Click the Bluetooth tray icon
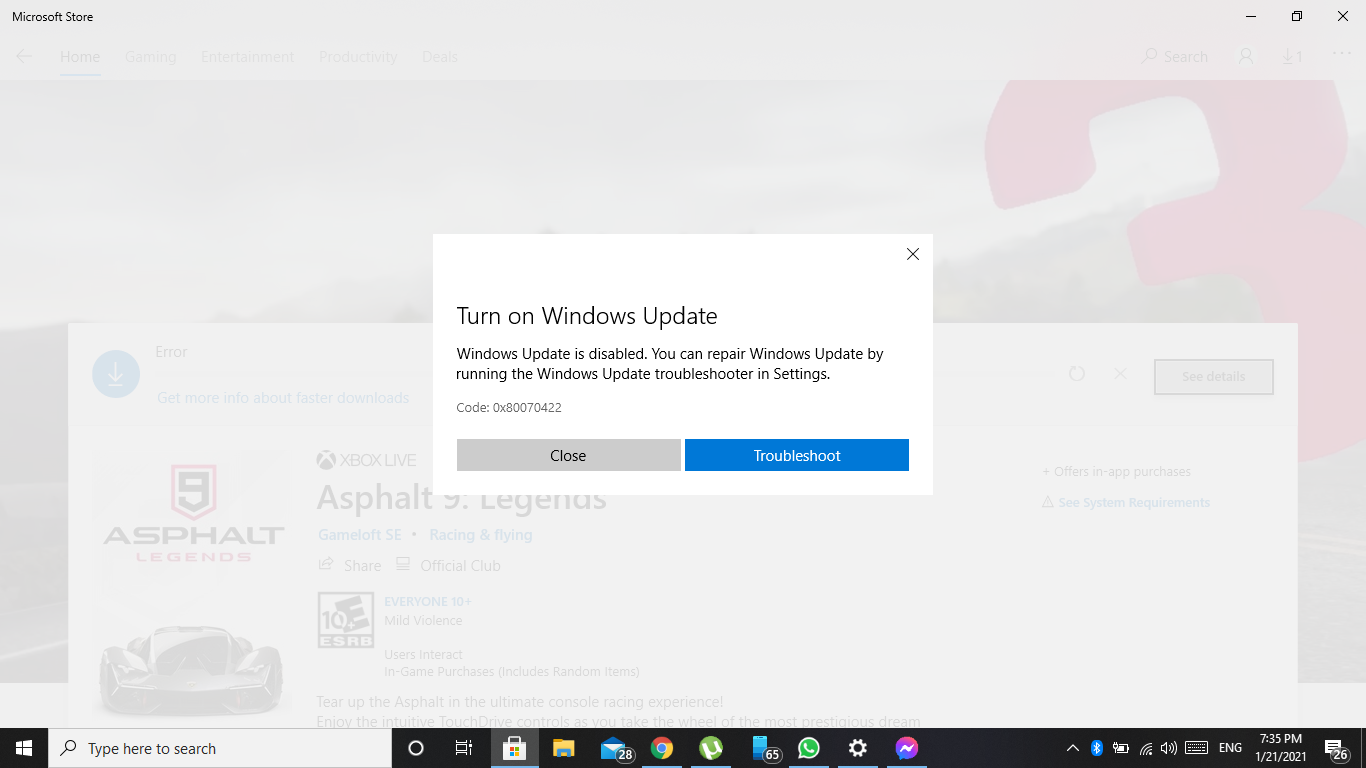1366x768 pixels. click(1096, 748)
